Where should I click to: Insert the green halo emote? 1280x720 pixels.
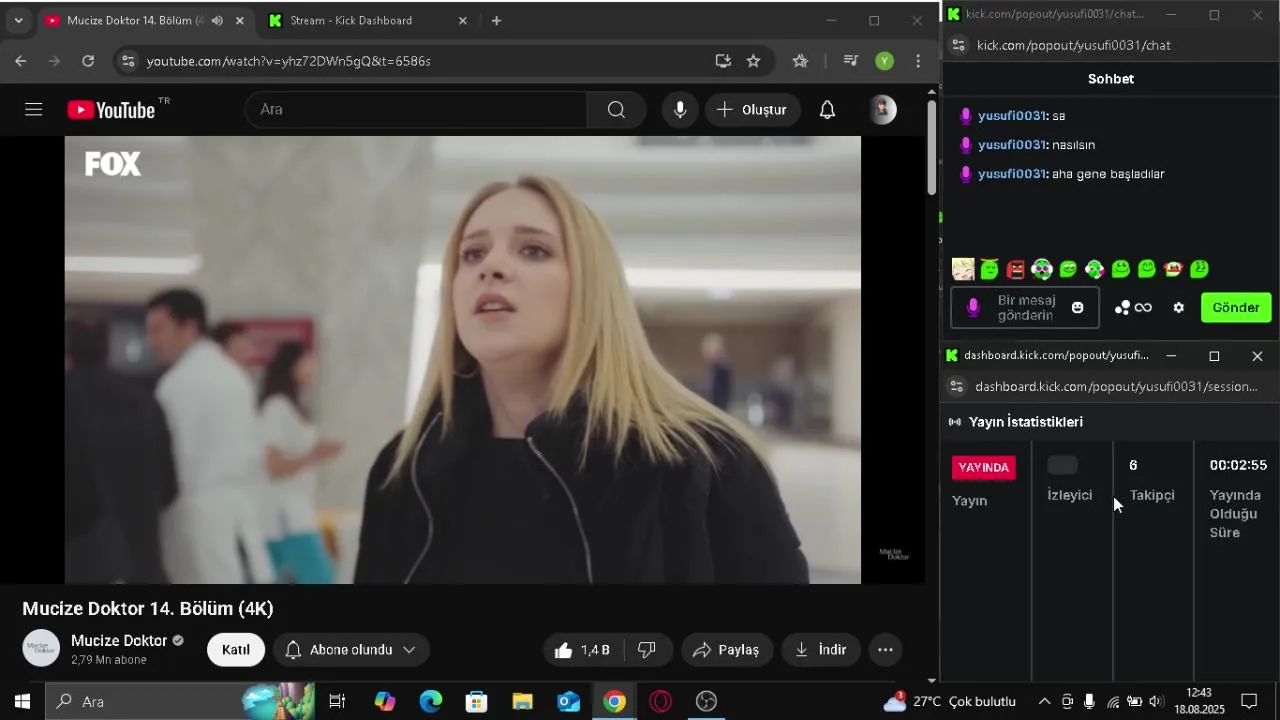click(989, 269)
